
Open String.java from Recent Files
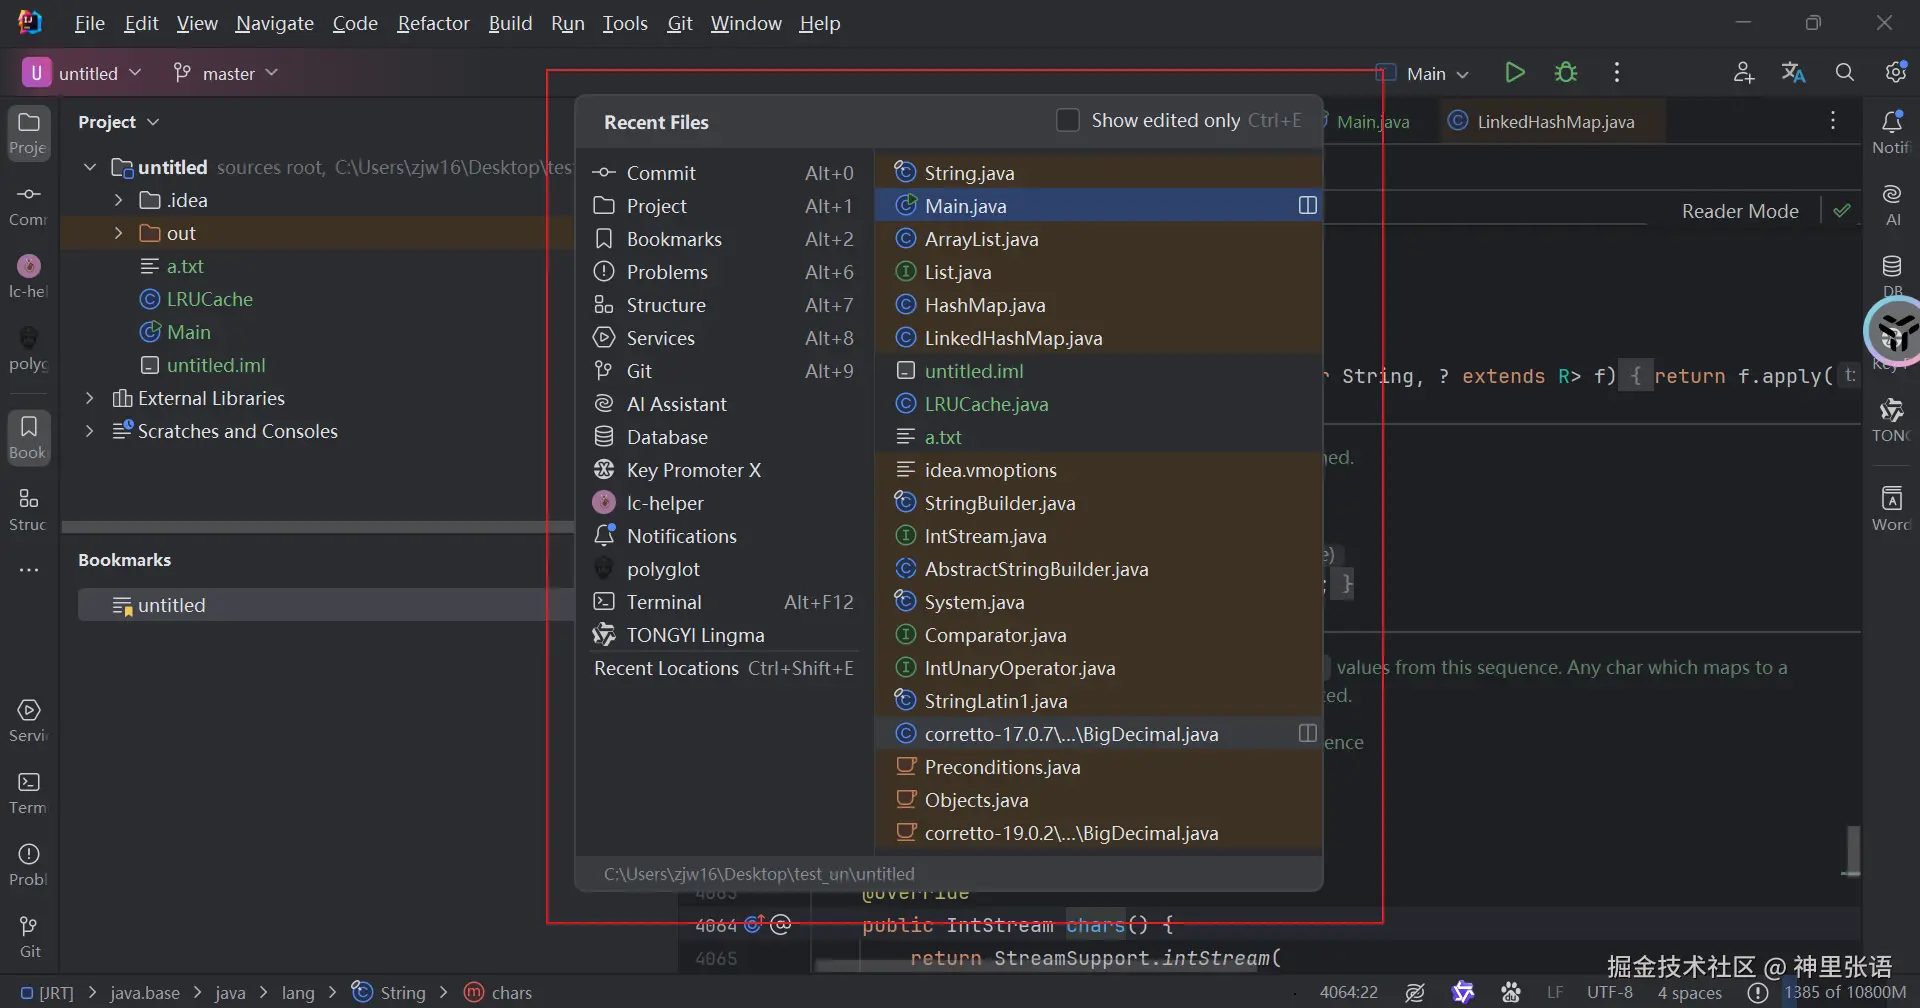coord(1099,173)
